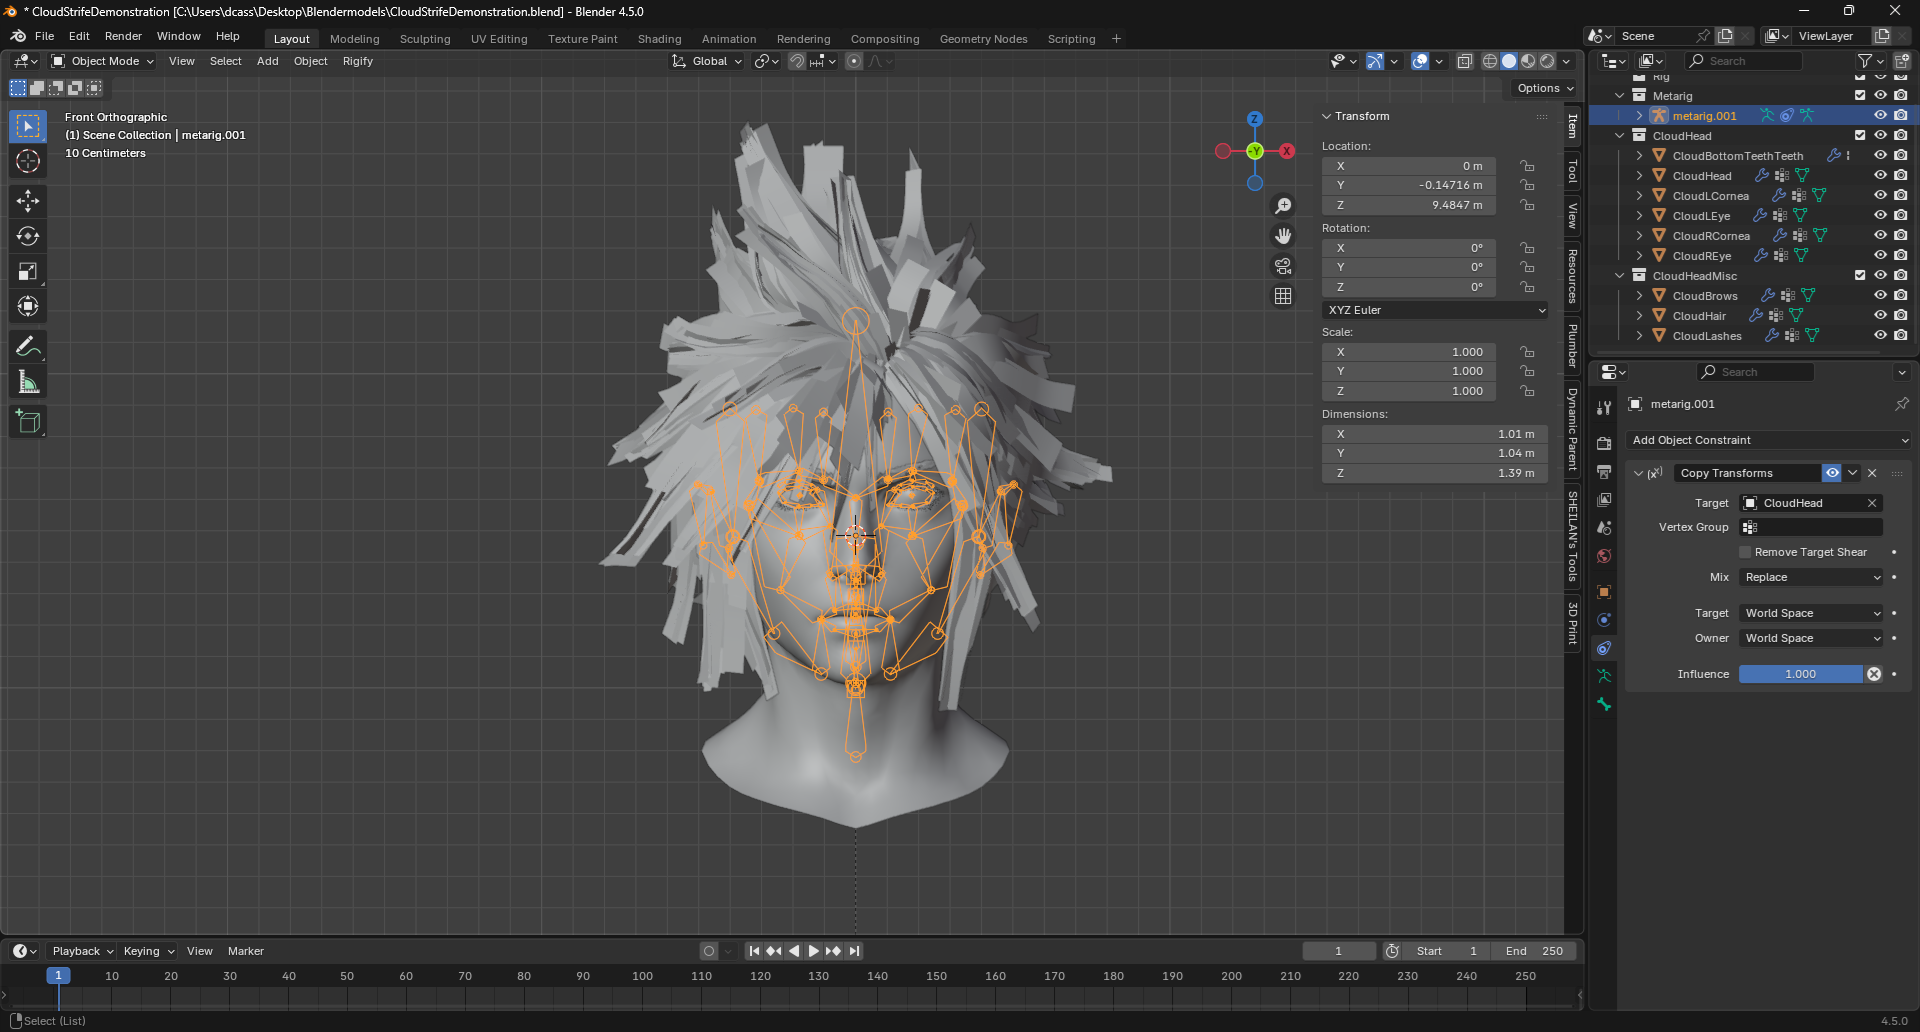Remove the Copy Transforms constraint

1872,473
